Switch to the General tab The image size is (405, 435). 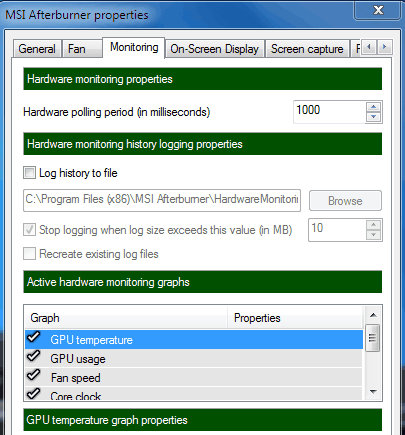[x=37, y=49]
